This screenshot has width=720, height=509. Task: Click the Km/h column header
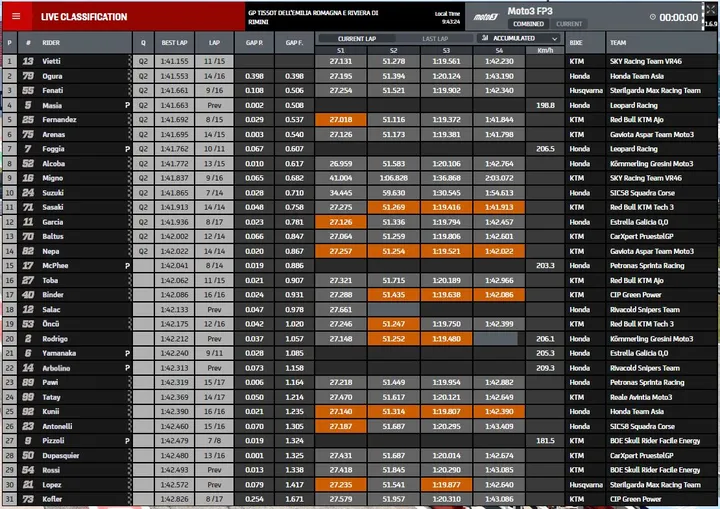pos(545,51)
